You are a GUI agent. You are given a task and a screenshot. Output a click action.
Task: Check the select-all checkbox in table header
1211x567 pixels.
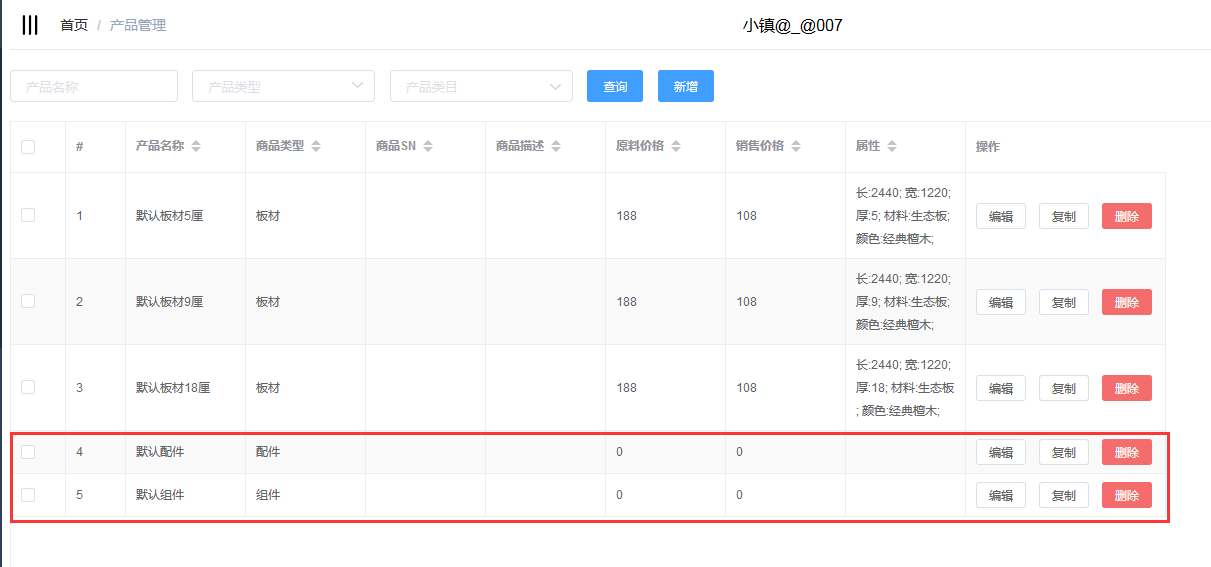[x=28, y=147]
